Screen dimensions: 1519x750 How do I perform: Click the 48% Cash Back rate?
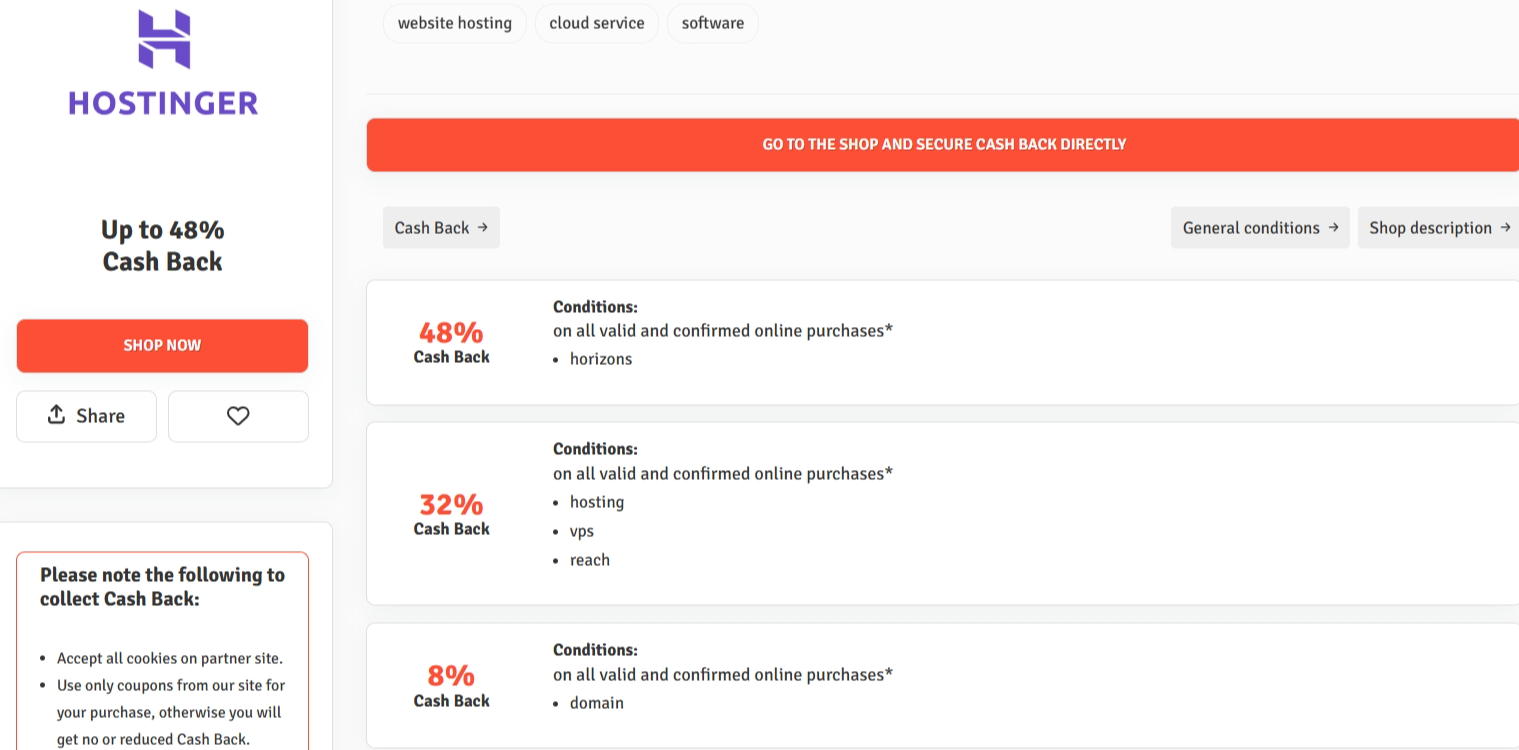click(451, 332)
